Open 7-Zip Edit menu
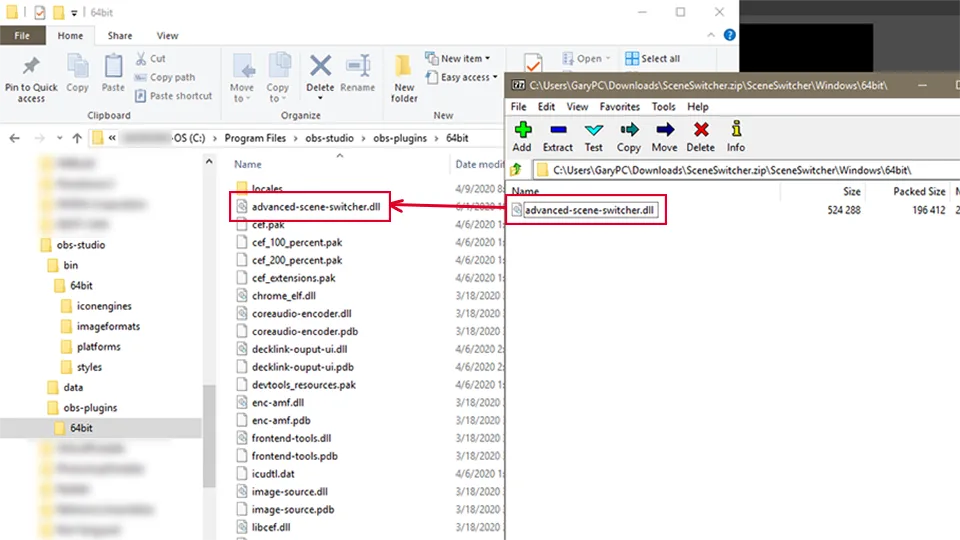Viewport: 960px width, 540px height. coord(546,107)
